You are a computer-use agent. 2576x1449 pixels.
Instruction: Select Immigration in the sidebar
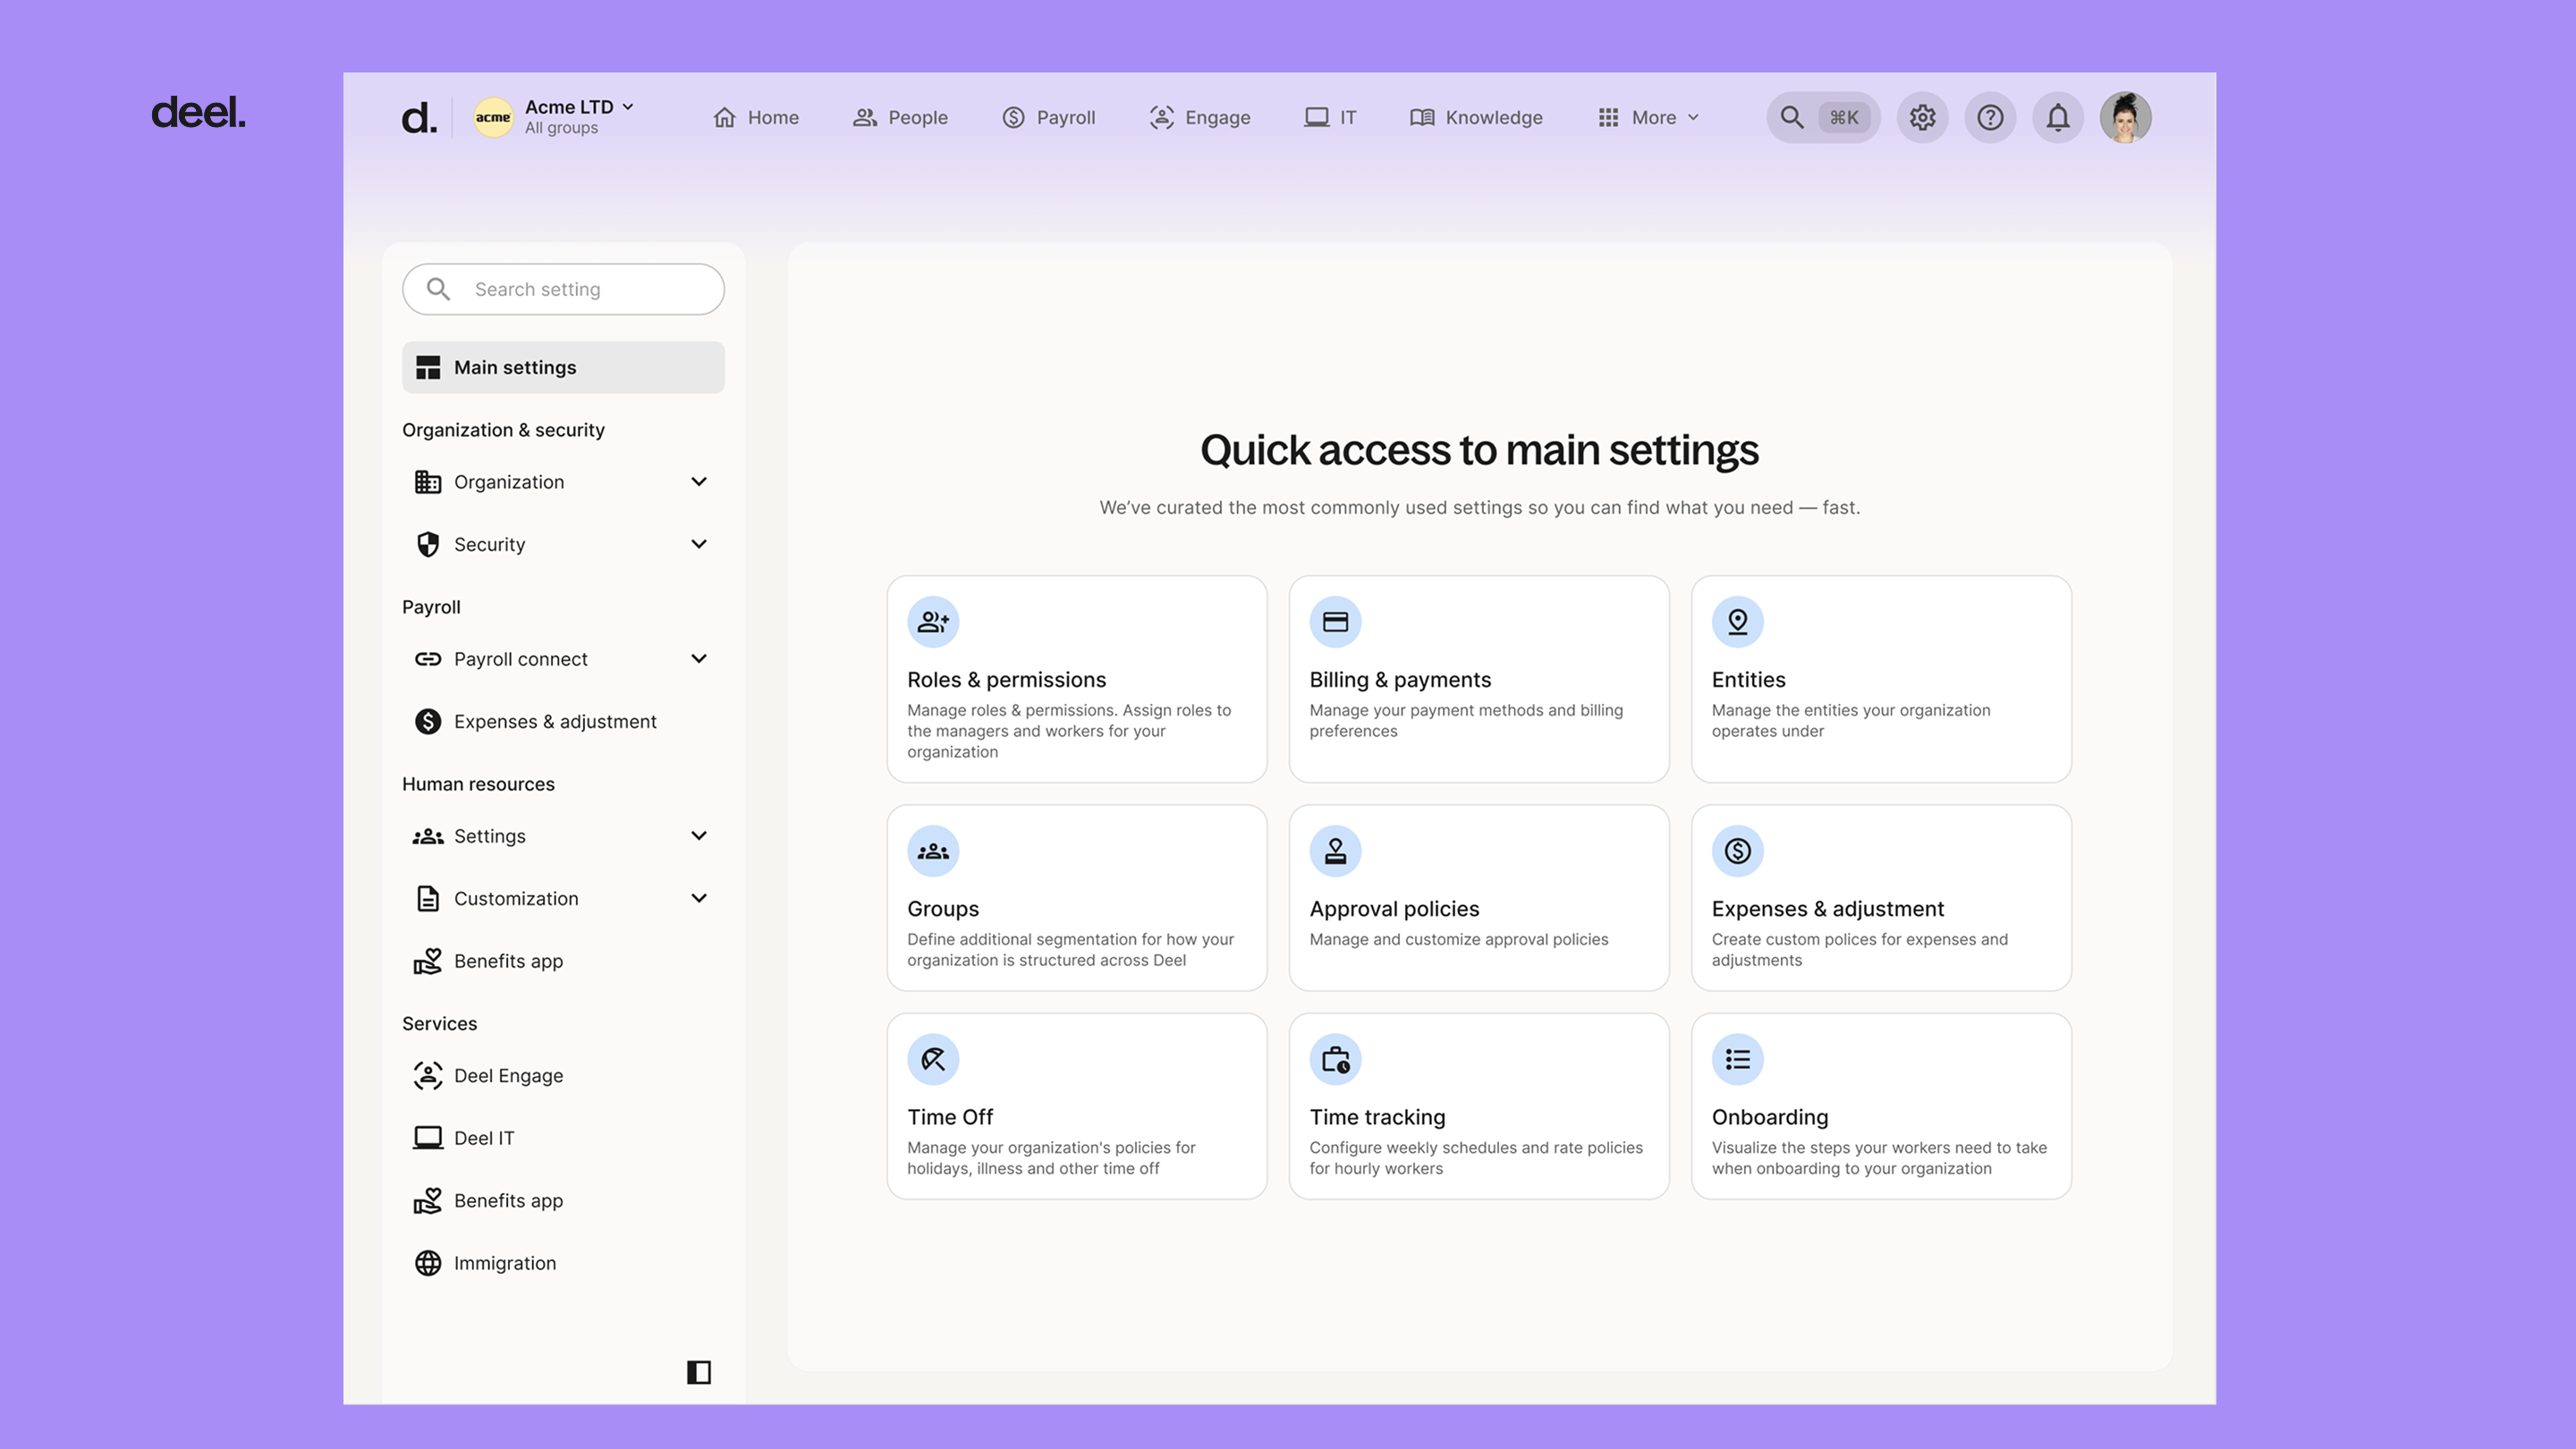coord(504,1263)
